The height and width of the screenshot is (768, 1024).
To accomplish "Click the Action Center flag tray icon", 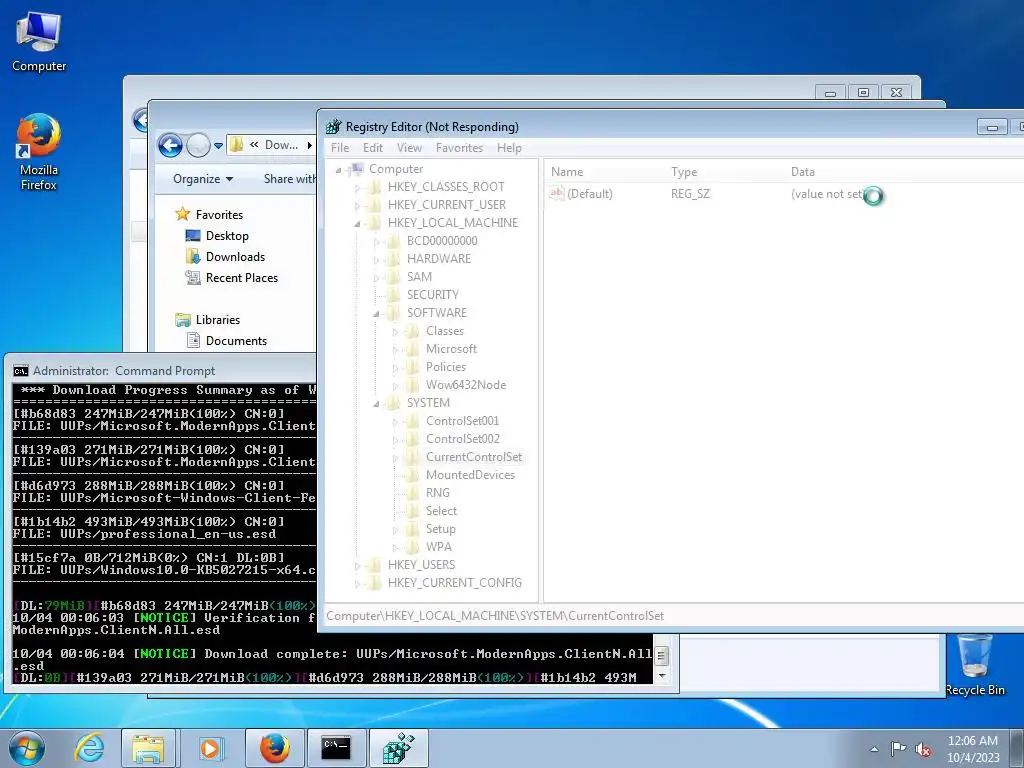I will point(899,748).
